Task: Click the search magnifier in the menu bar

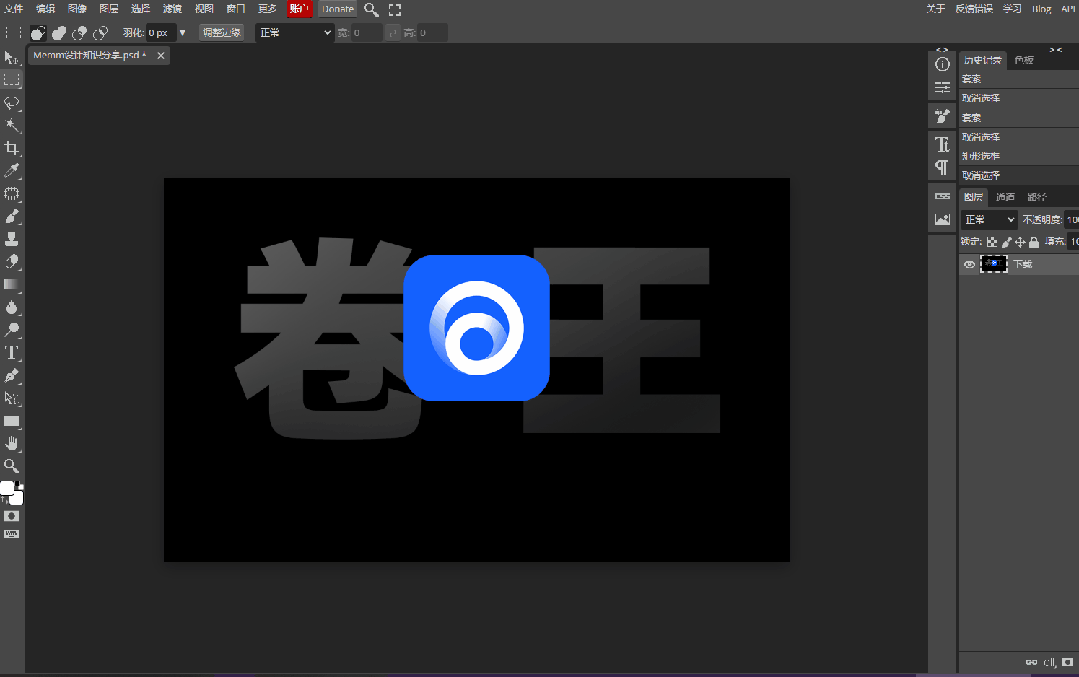Action: pos(371,9)
